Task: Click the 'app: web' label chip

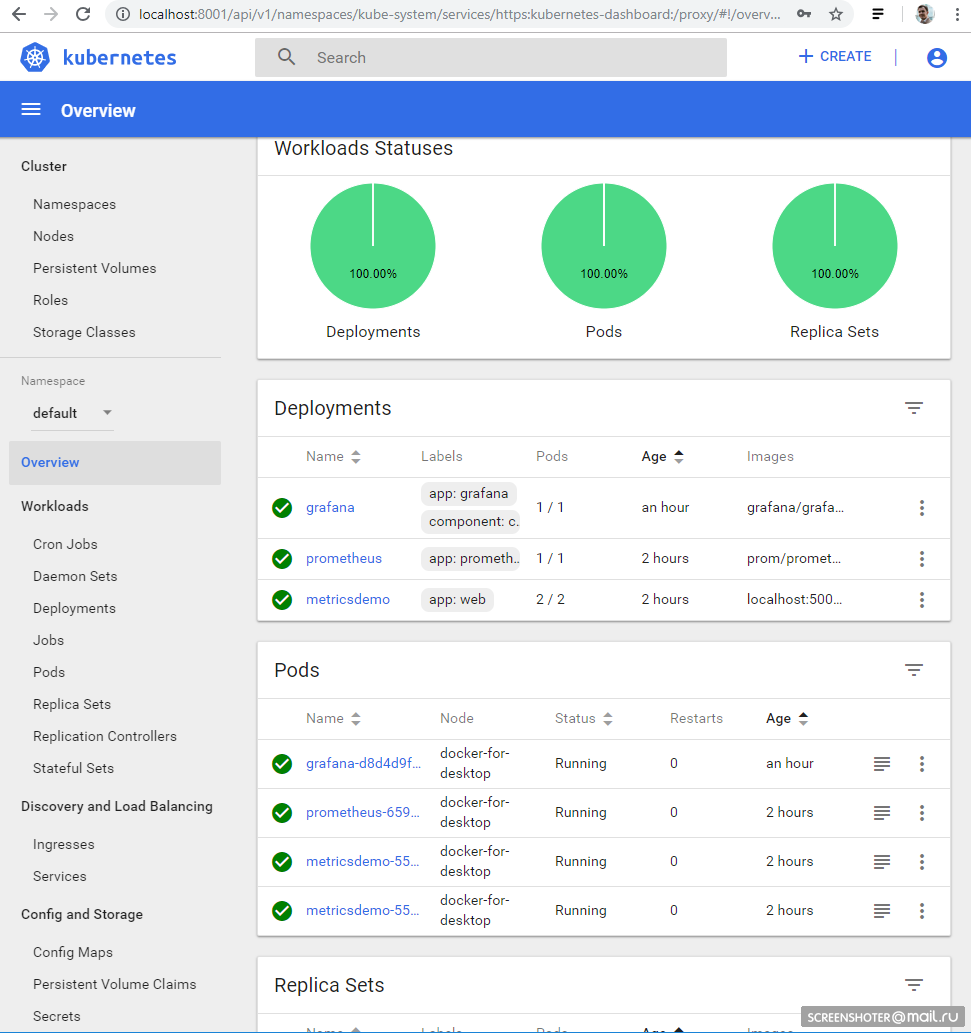Action: coord(457,600)
